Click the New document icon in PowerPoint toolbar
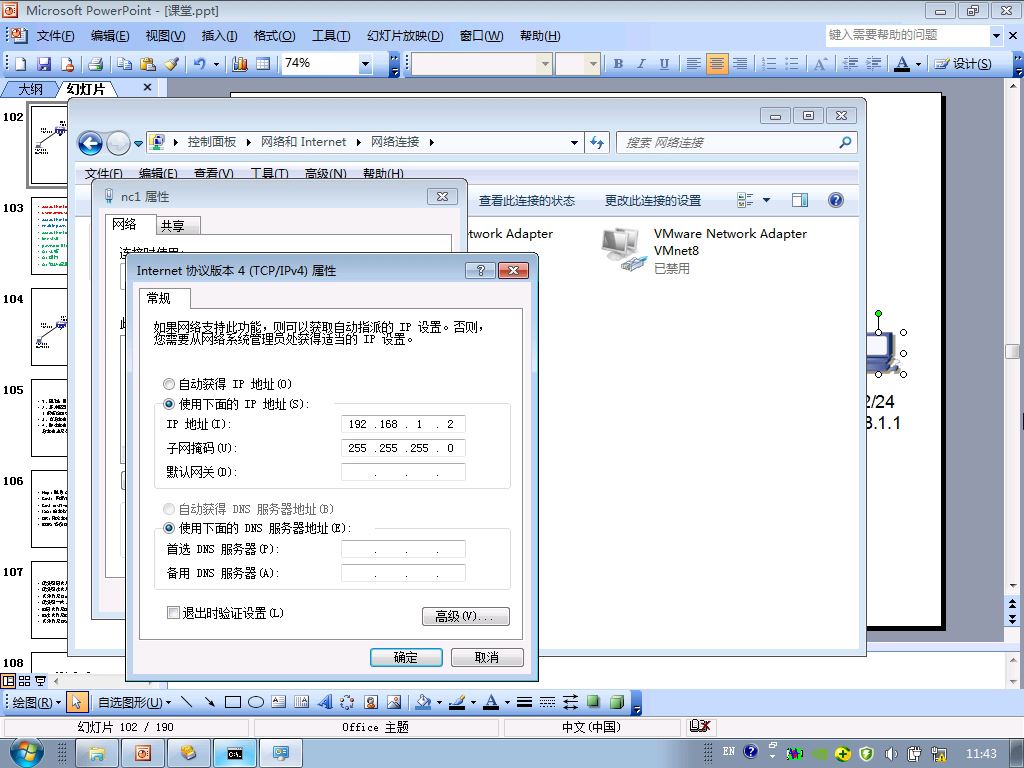Screen dimensions: 1024x768 [20, 63]
